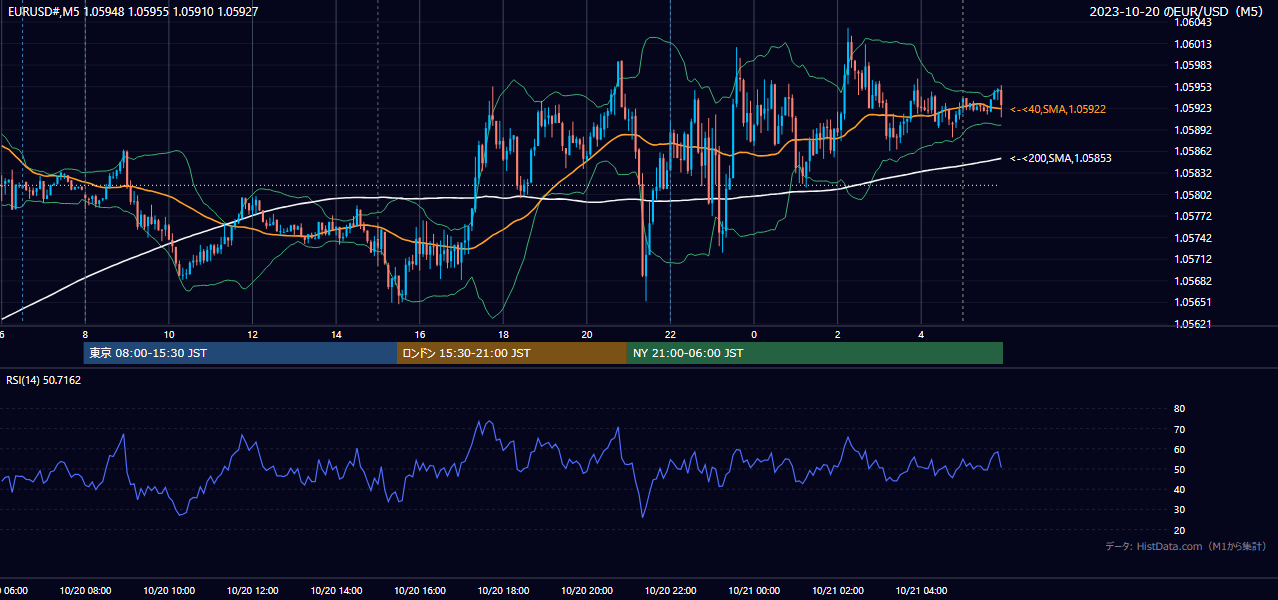
Task: Click price axis value 1.05621
Action: coord(1192,324)
